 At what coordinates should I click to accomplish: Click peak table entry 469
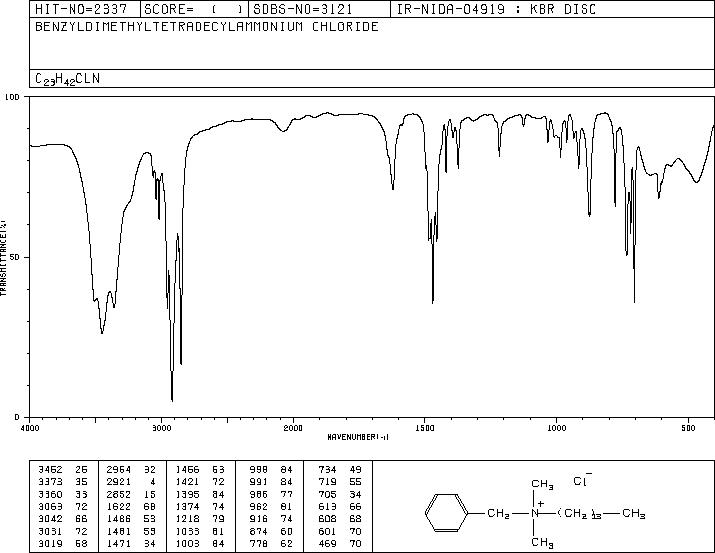click(x=327, y=543)
